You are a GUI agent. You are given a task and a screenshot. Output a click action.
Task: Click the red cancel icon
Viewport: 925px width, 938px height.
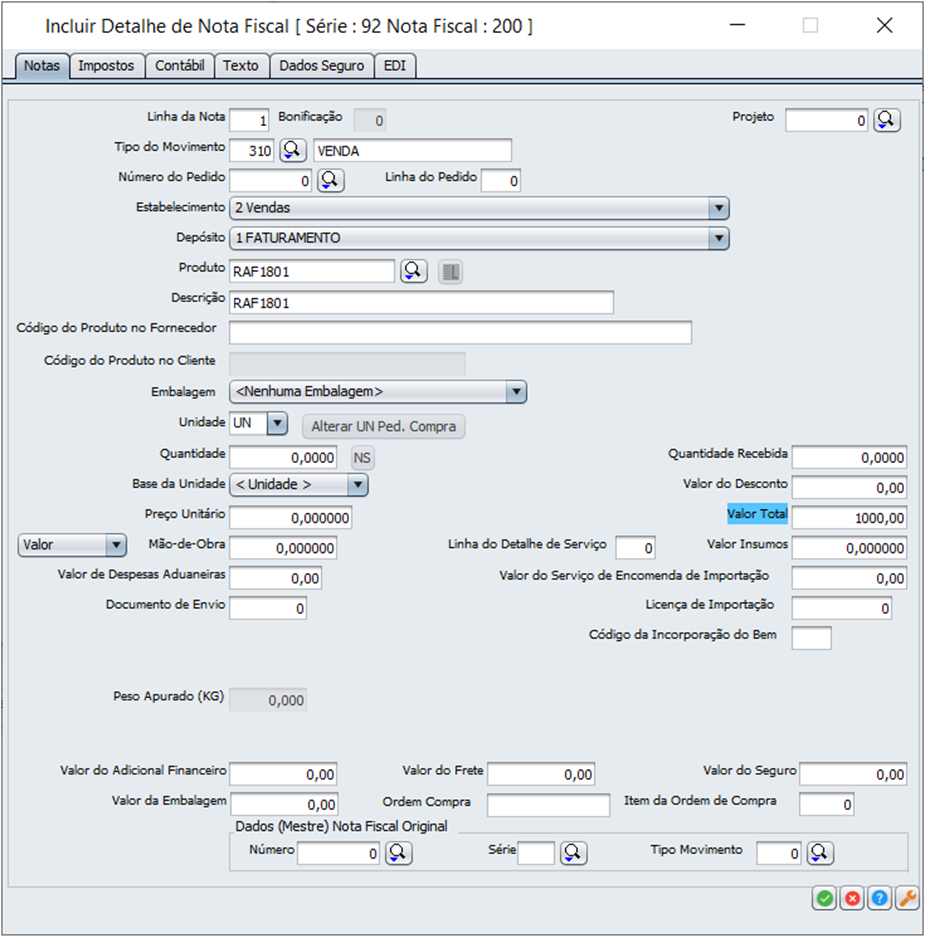pos(852,898)
